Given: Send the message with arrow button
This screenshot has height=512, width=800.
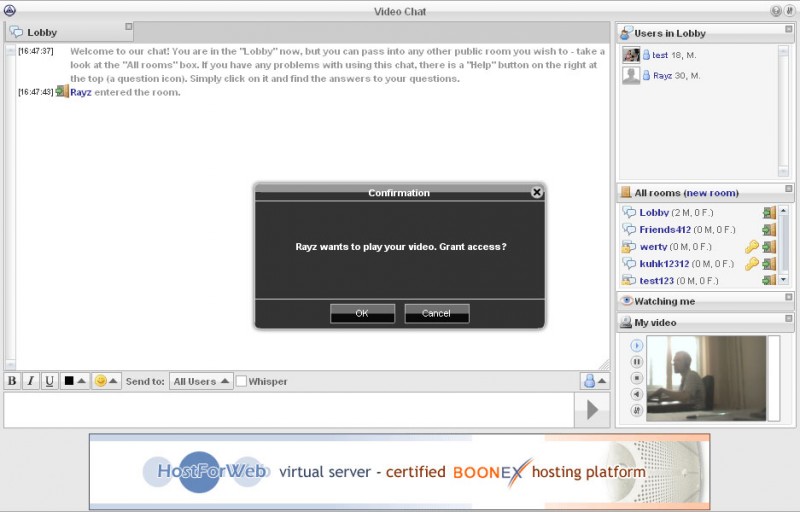Looking at the screenshot, I should 592,409.
